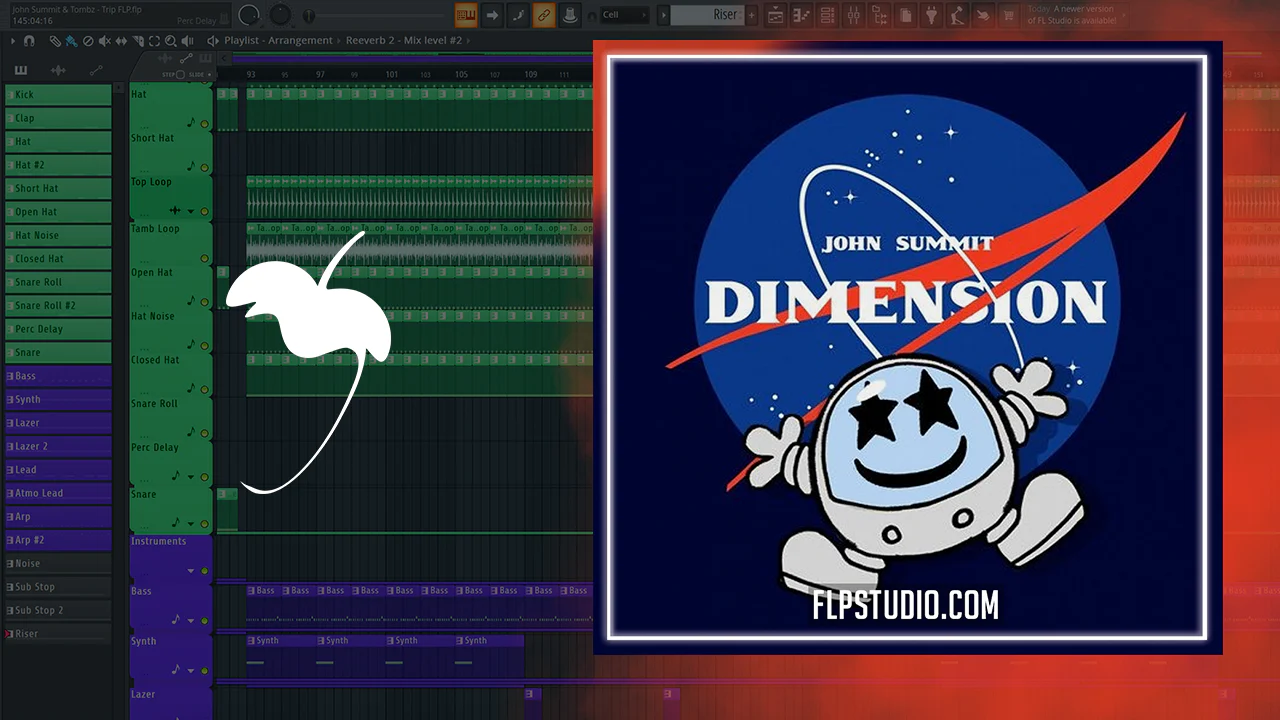
Task: Click Reeverb 2 - Mix level #2 breadcrumb
Action: [404, 41]
